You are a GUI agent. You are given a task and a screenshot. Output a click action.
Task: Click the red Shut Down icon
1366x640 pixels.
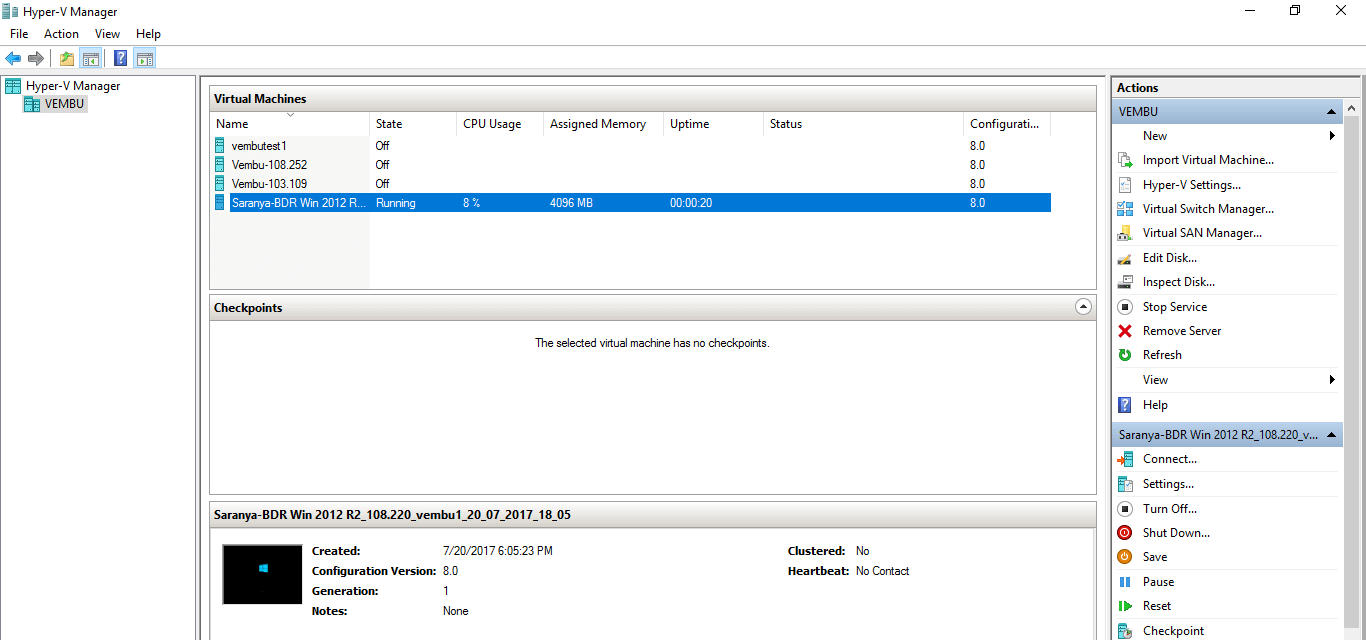1124,533
